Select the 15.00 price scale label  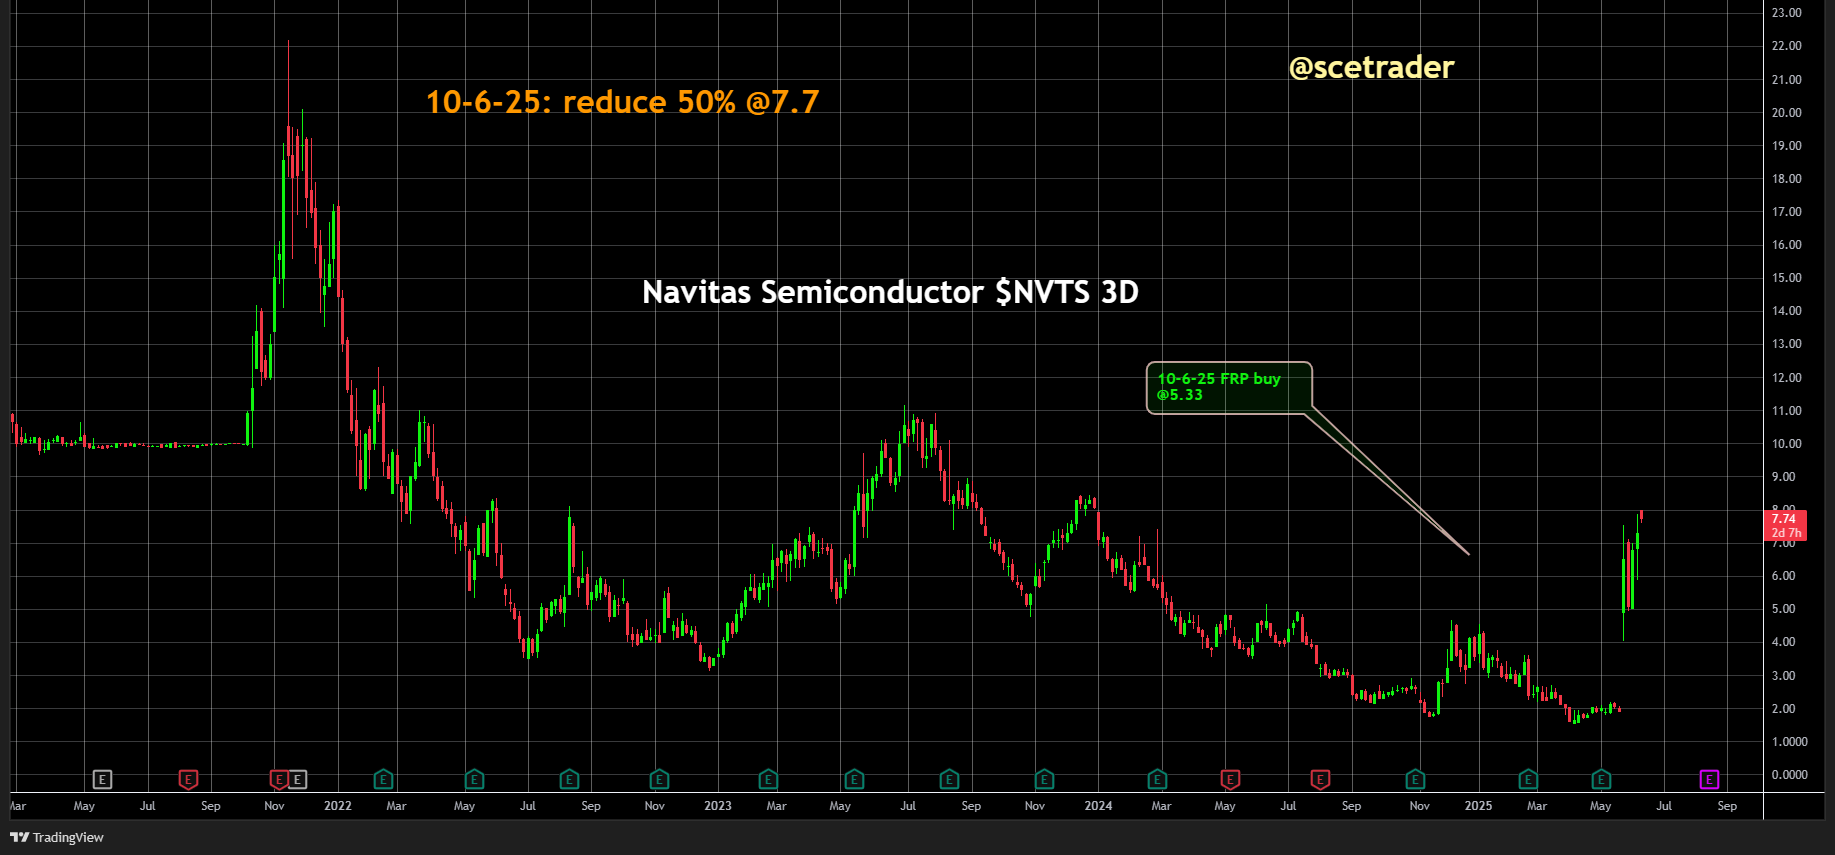pos(1786,278)
